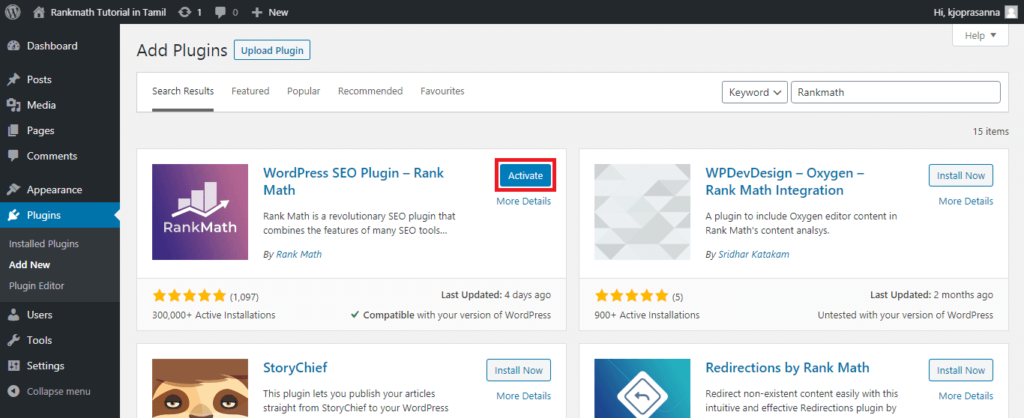Switch to the Featured tab

coord(250,91)
